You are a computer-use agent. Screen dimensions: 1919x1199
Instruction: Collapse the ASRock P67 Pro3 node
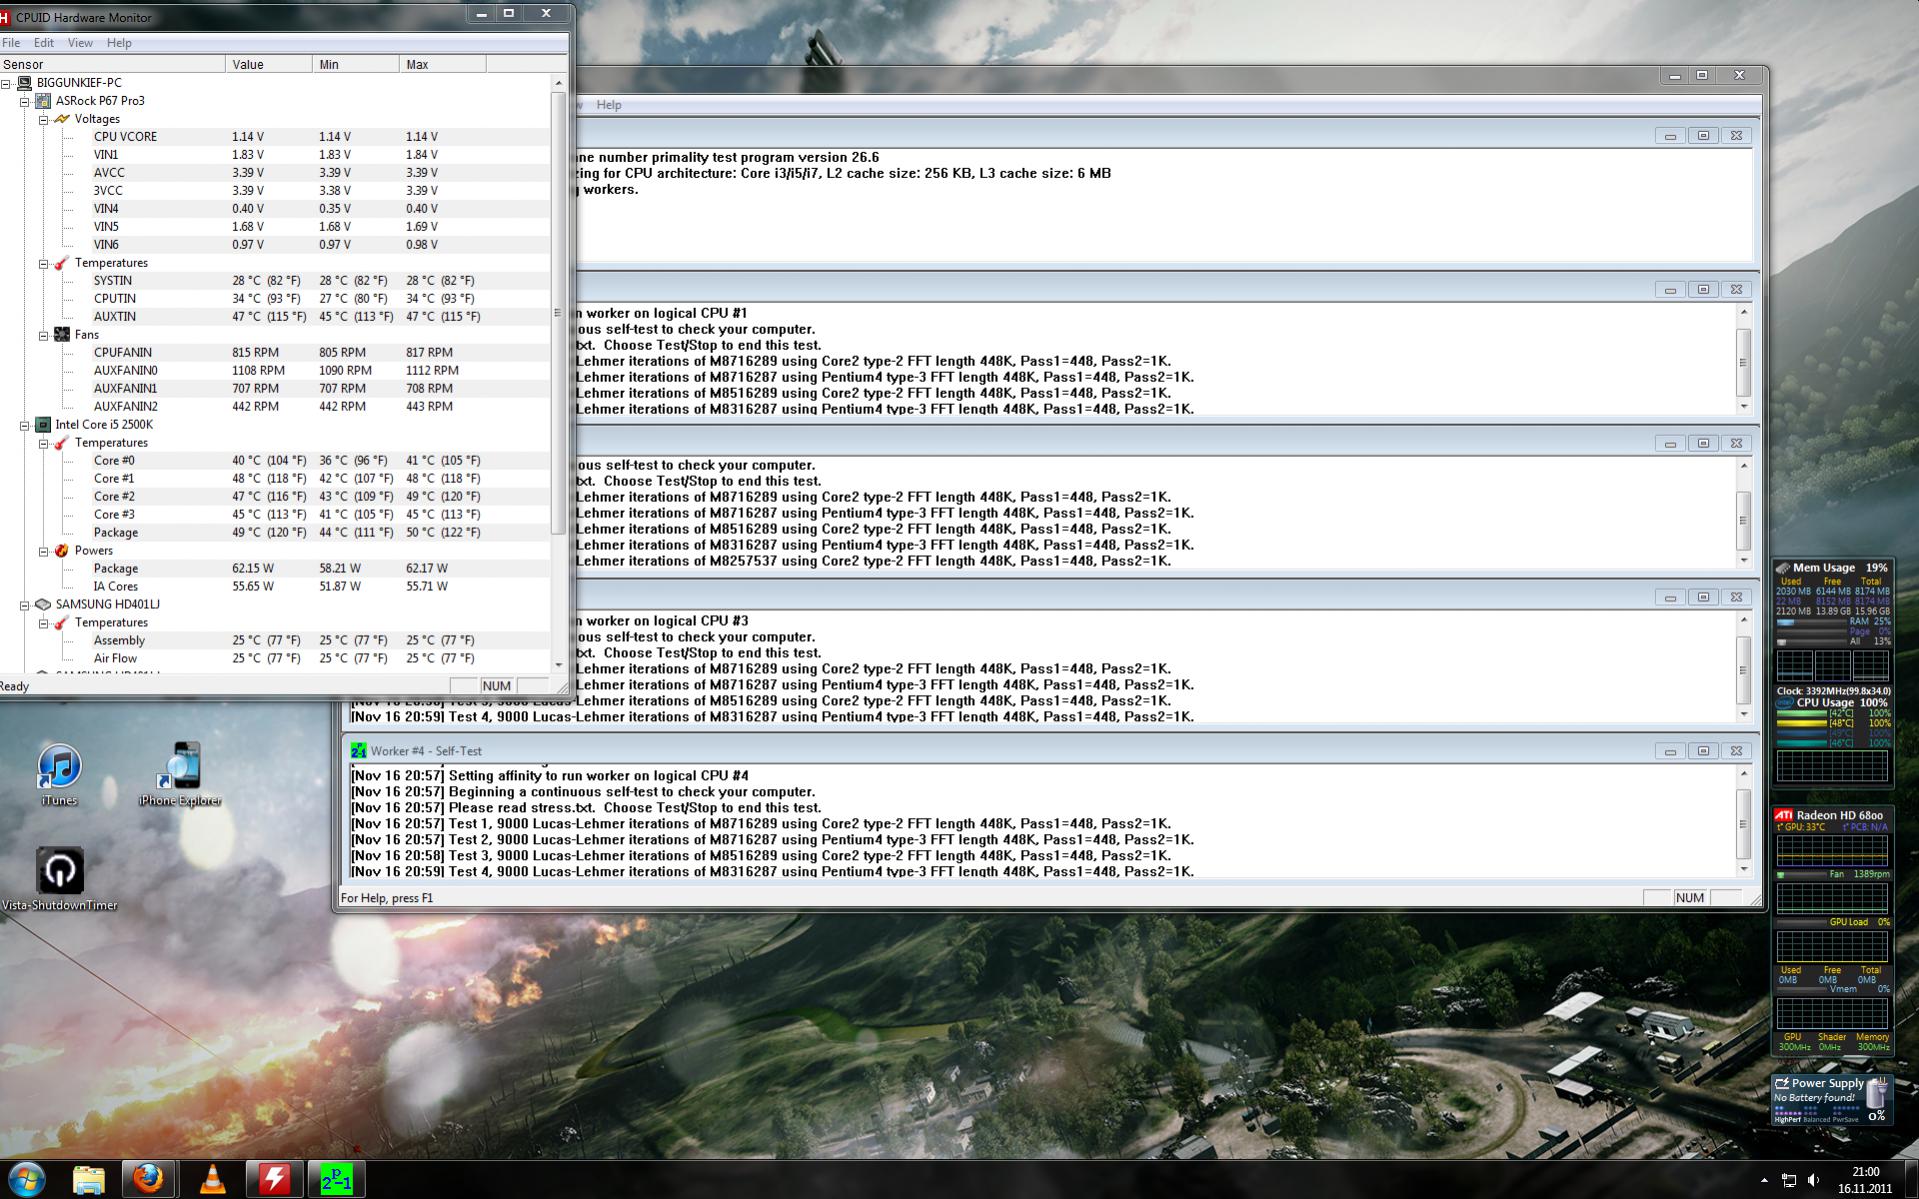(25, 101)
